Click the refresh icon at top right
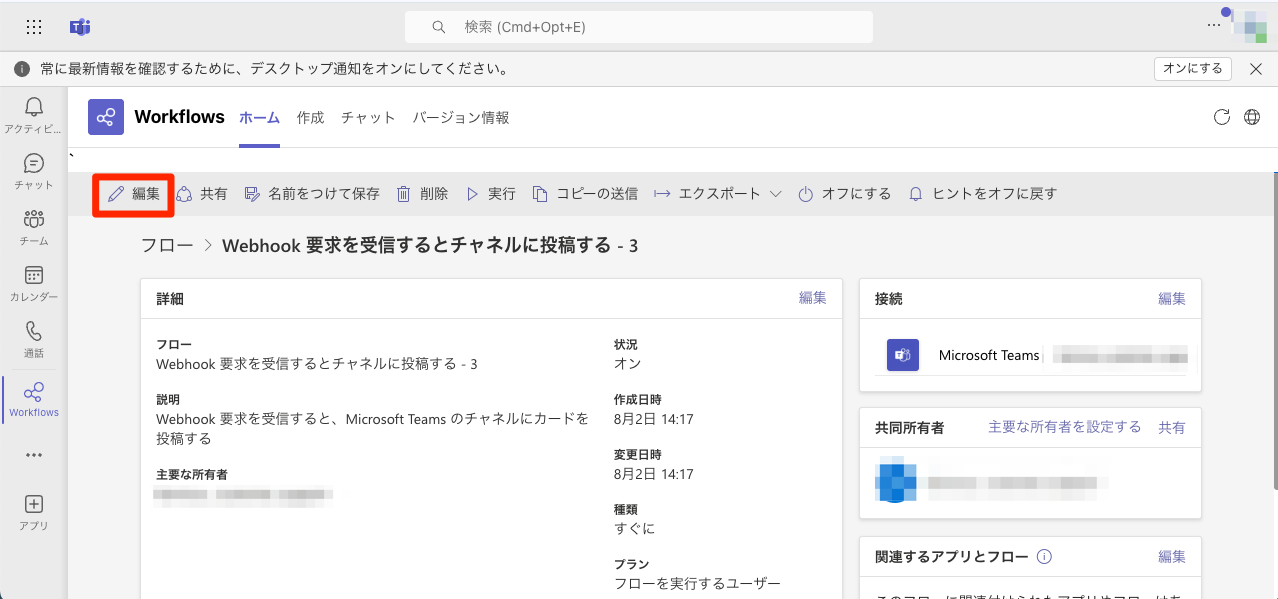The image size is (1278, 599). pyautogui.click(x=1221, y=117)
